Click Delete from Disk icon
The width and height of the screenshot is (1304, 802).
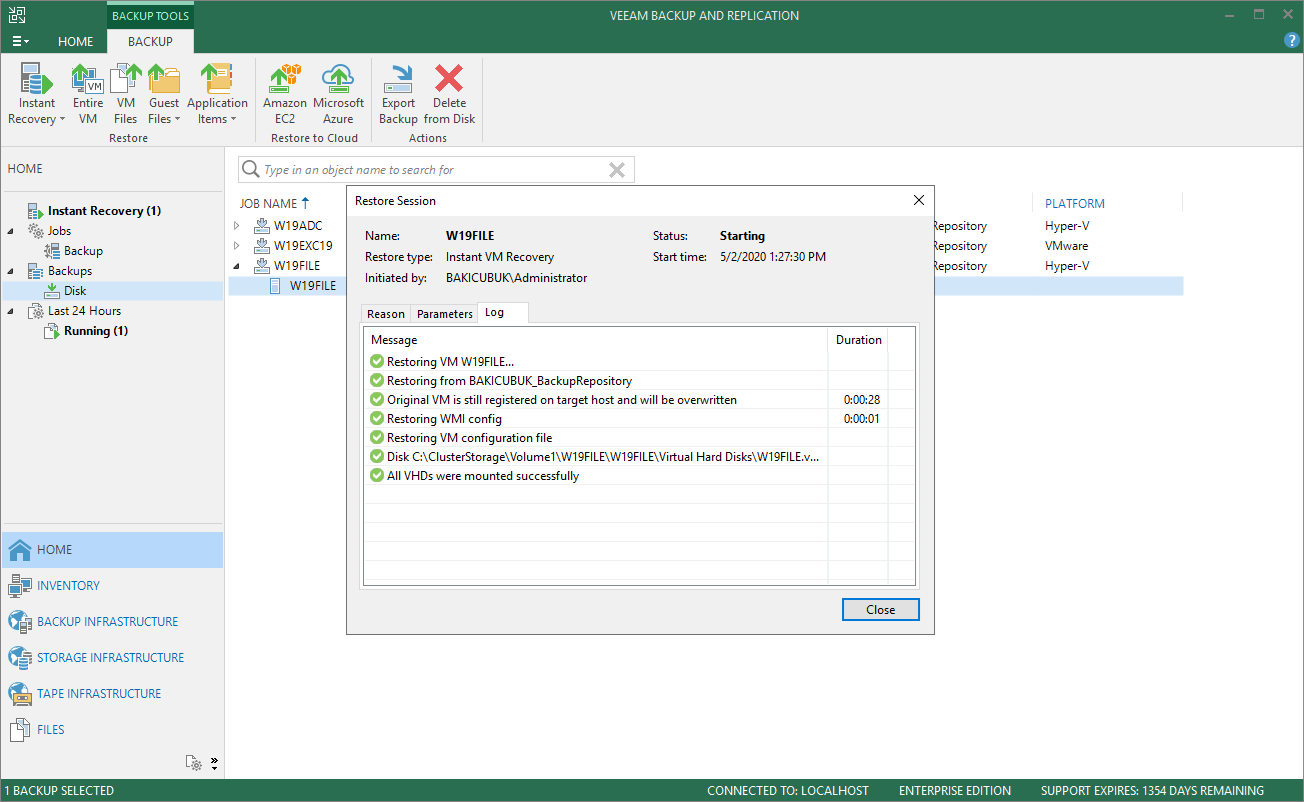point(450,94)
